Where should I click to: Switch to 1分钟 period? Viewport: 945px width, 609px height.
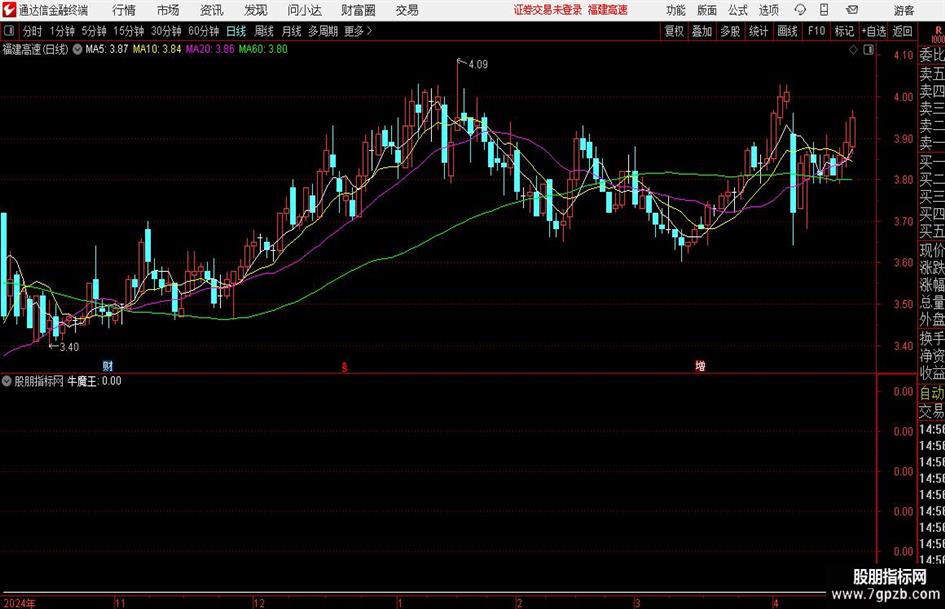click(x=62, y=31)
